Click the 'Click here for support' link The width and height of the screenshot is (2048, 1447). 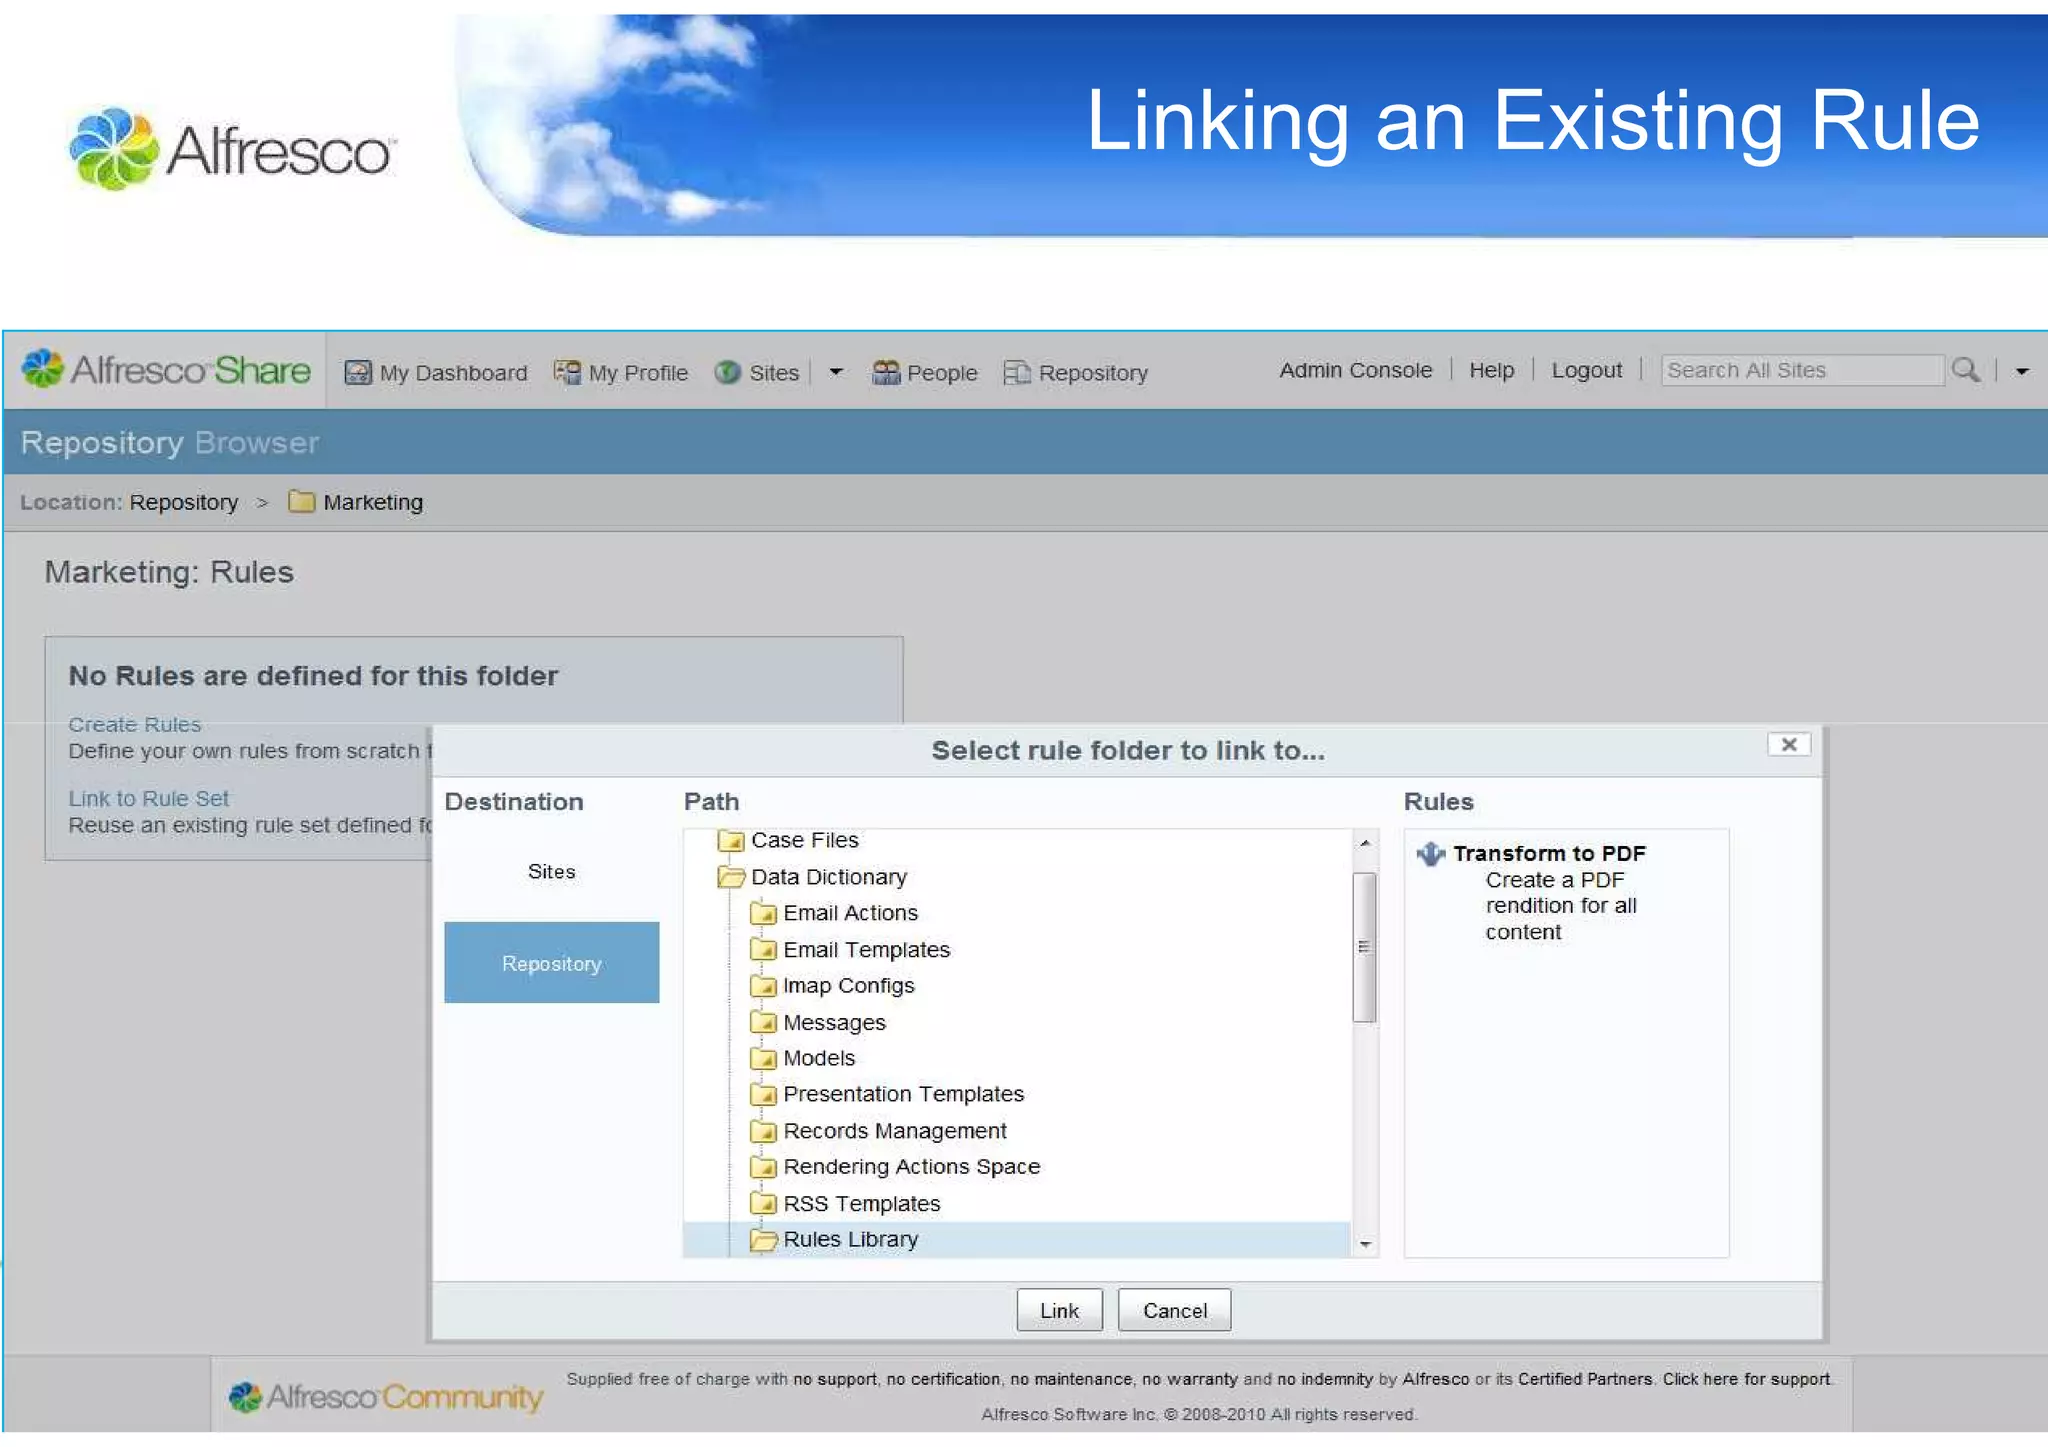[1746, 1379]
